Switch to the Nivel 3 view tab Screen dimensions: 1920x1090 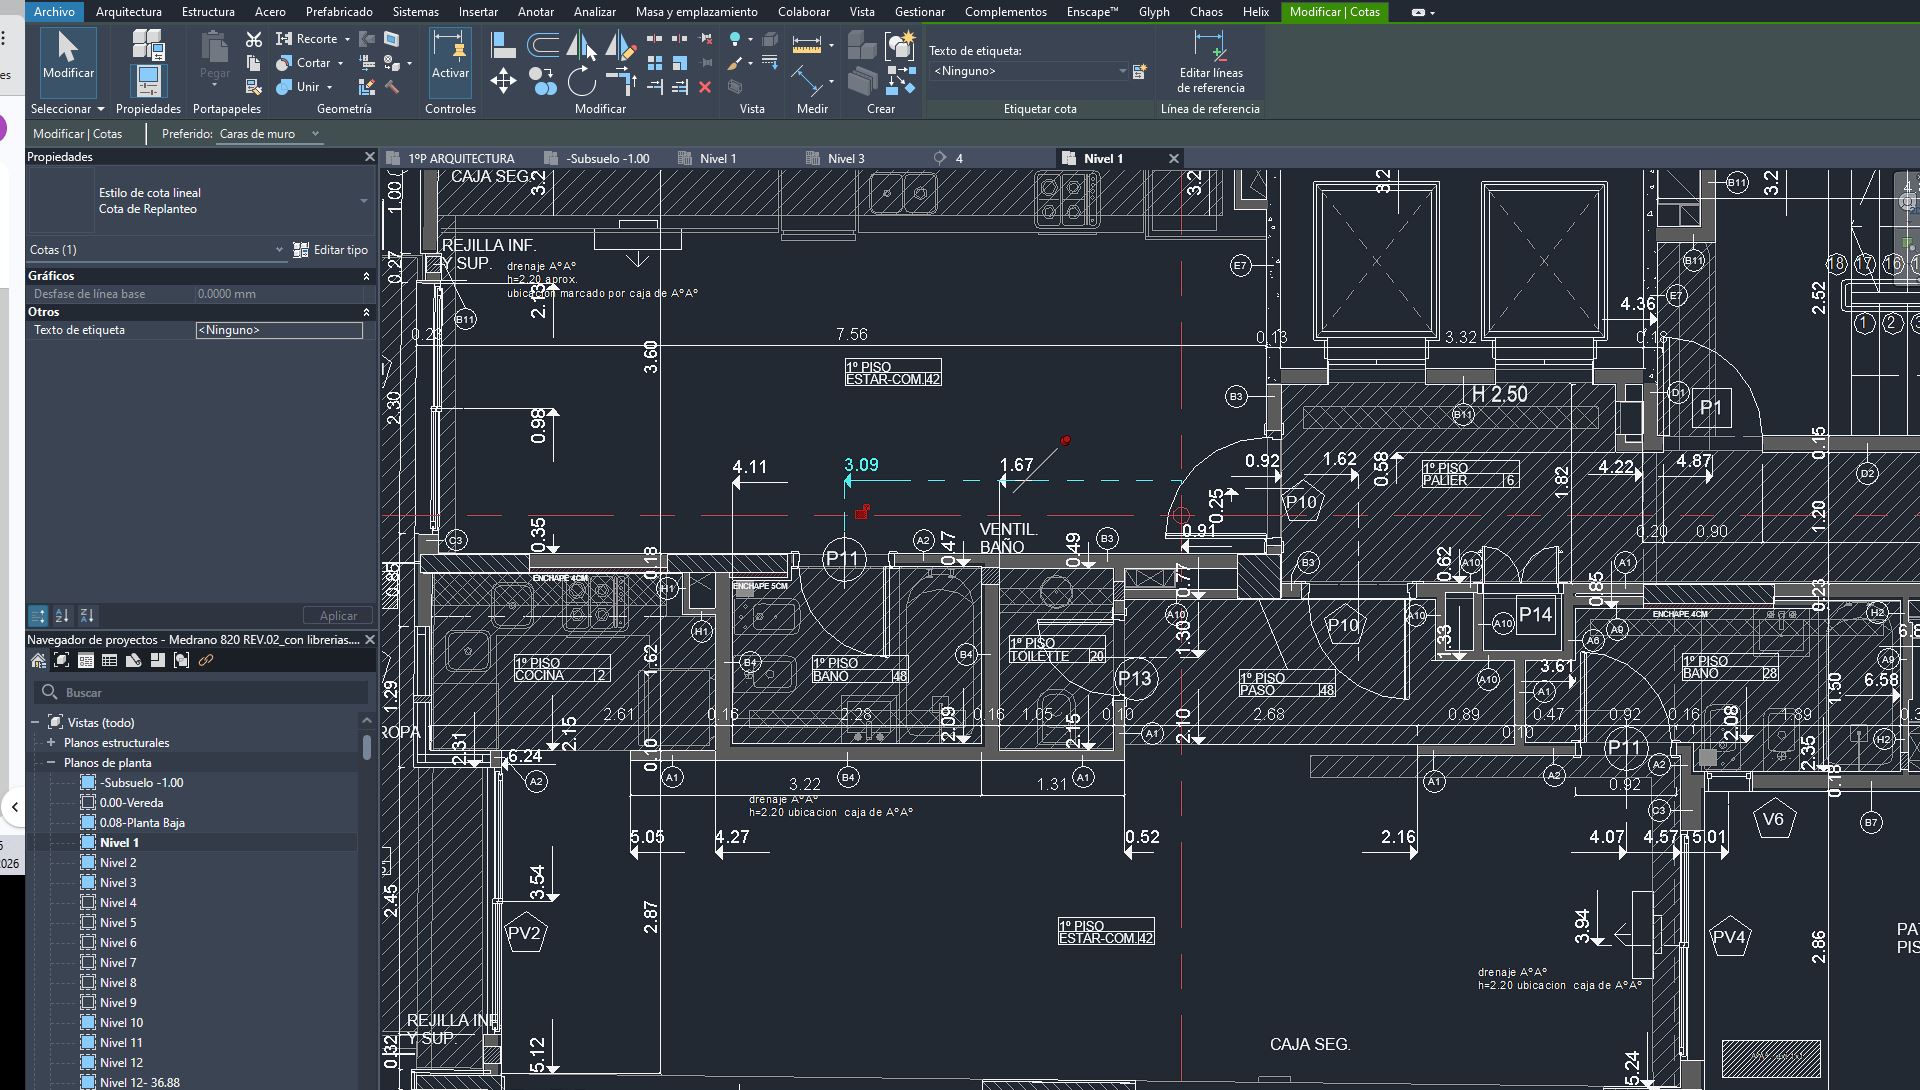pyautogui.click(x=845, y=158)
